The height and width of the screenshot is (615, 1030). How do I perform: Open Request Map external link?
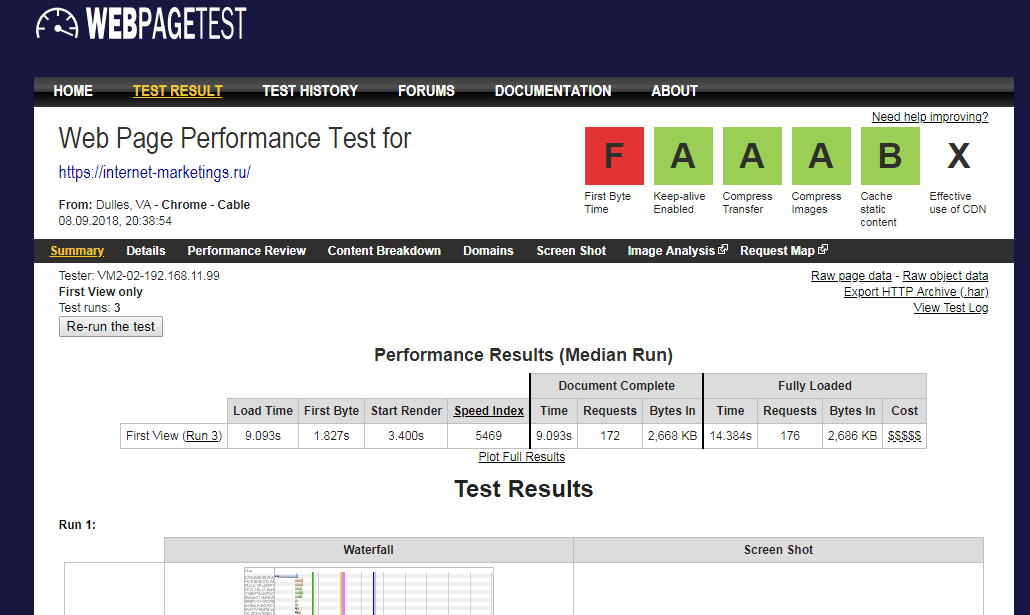pos(784,251)
